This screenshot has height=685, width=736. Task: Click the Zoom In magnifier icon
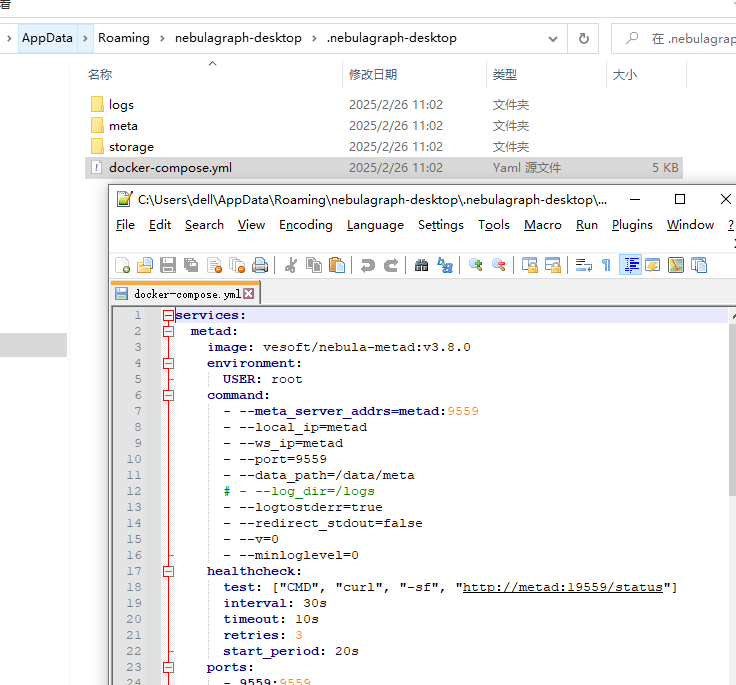(475, 265)
